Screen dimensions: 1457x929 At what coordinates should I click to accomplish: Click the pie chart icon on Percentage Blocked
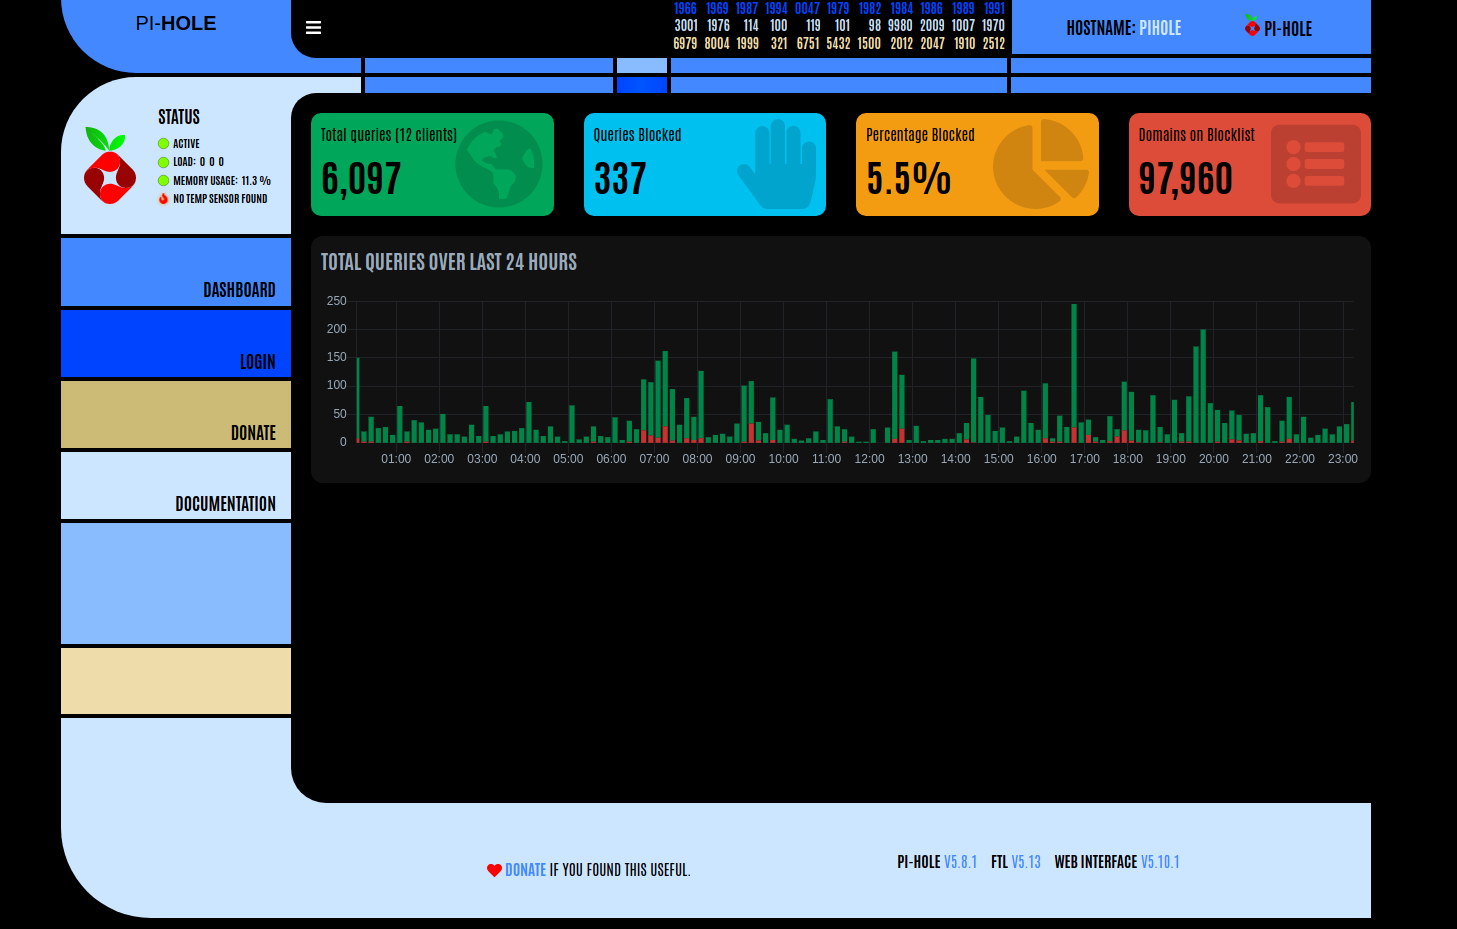click(x=1041, y=164)
